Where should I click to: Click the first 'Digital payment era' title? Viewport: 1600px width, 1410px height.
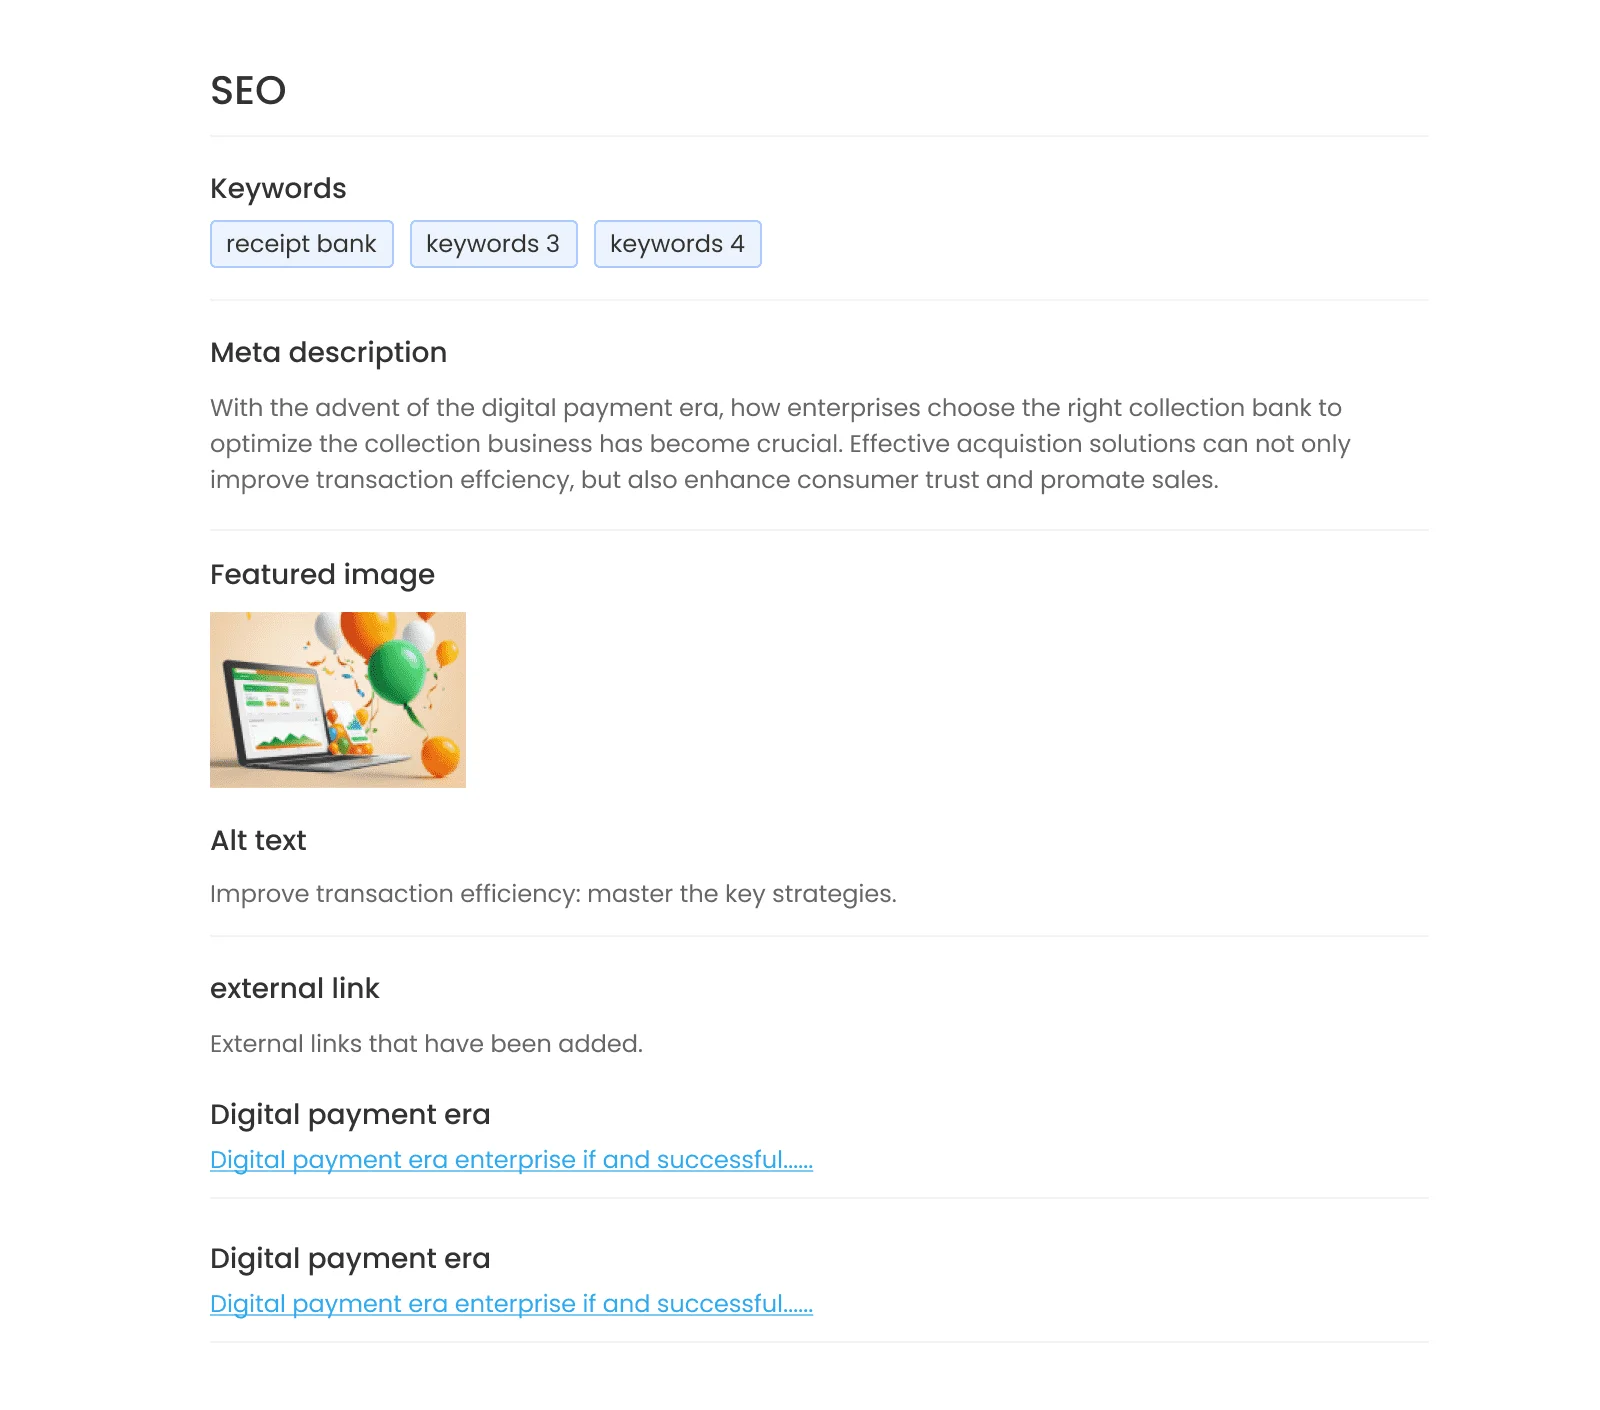tap(350, 1114)
